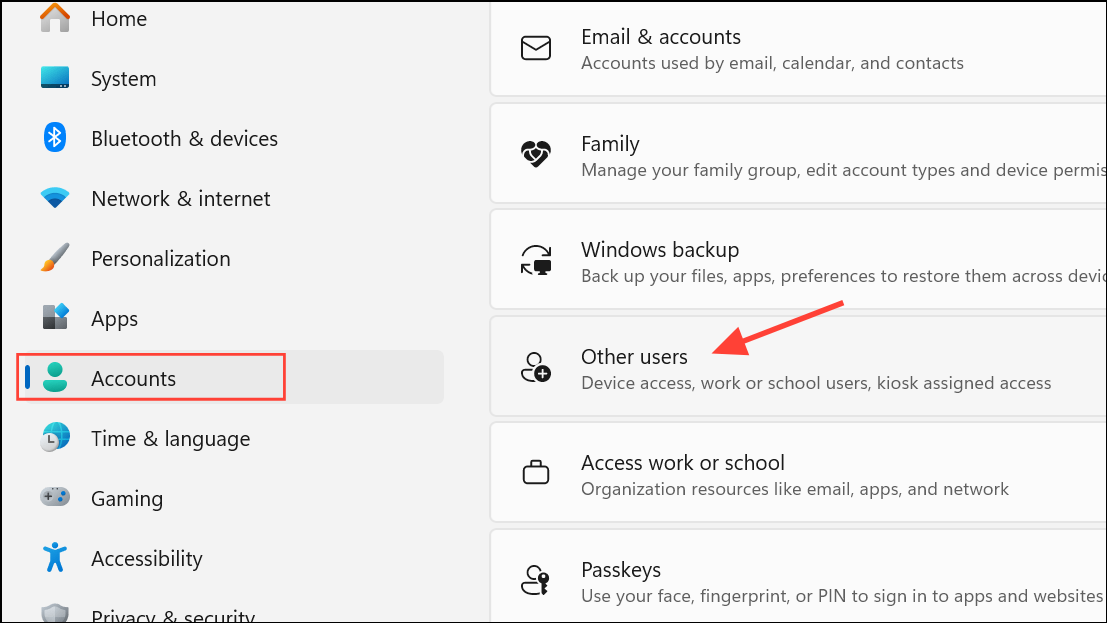Open the Other users page

coord(798,366)
